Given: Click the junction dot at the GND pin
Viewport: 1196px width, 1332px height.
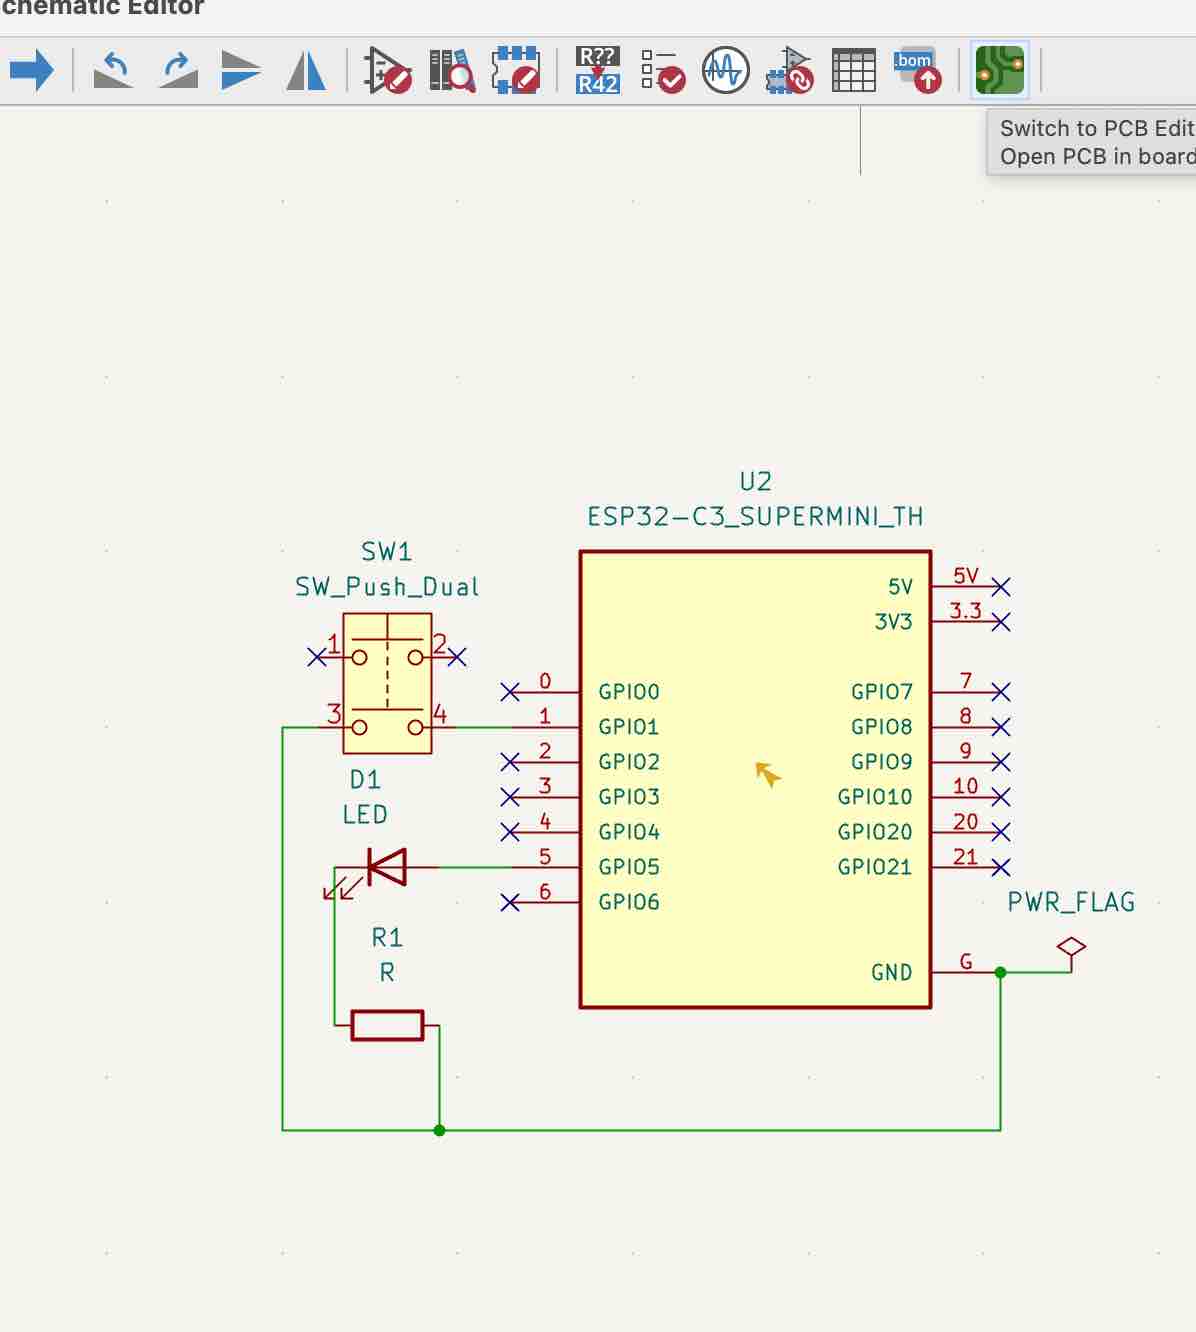Looking at the screenshot, I should (1001, 973).
